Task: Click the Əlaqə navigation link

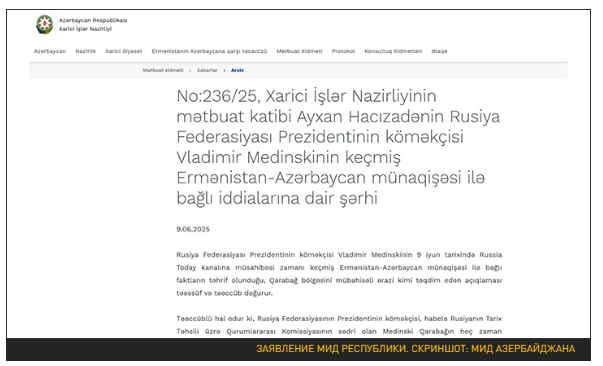Action: 439,51
